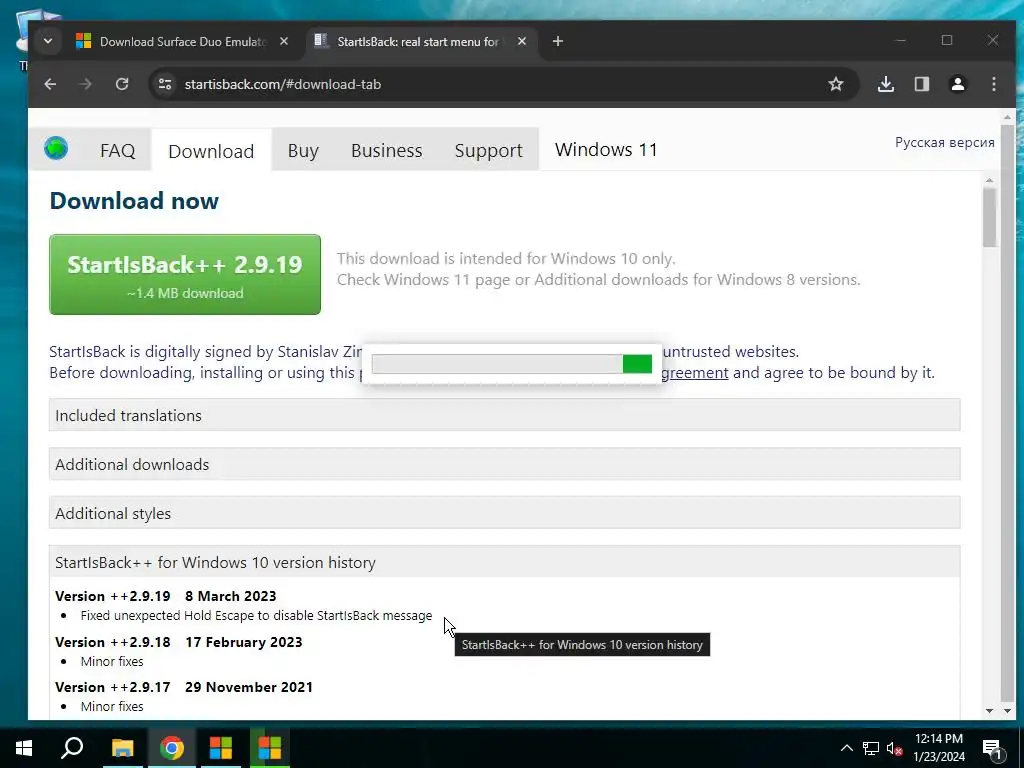Viewport: 1024px width, 768px height.
Task: Click the green loading progress bar
Action: click(x=511, y=364)
